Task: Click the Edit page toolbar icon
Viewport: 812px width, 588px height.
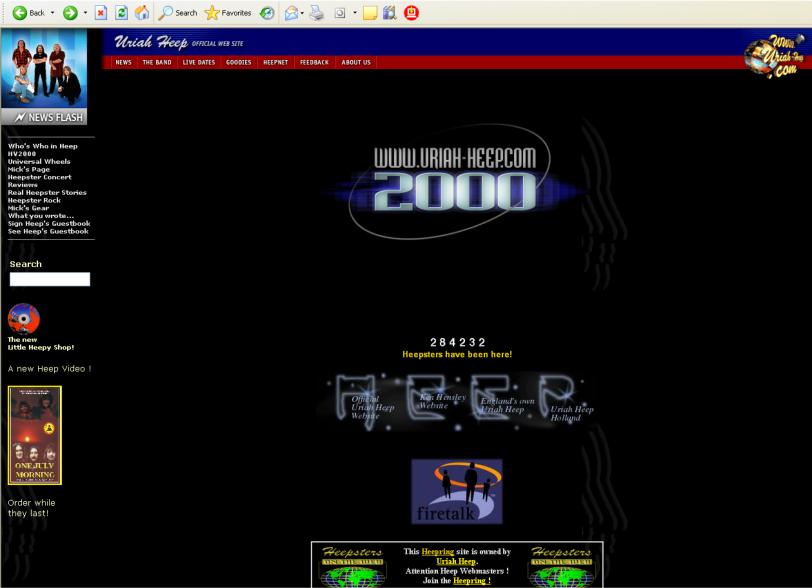Action: click(x=340, y=12)
